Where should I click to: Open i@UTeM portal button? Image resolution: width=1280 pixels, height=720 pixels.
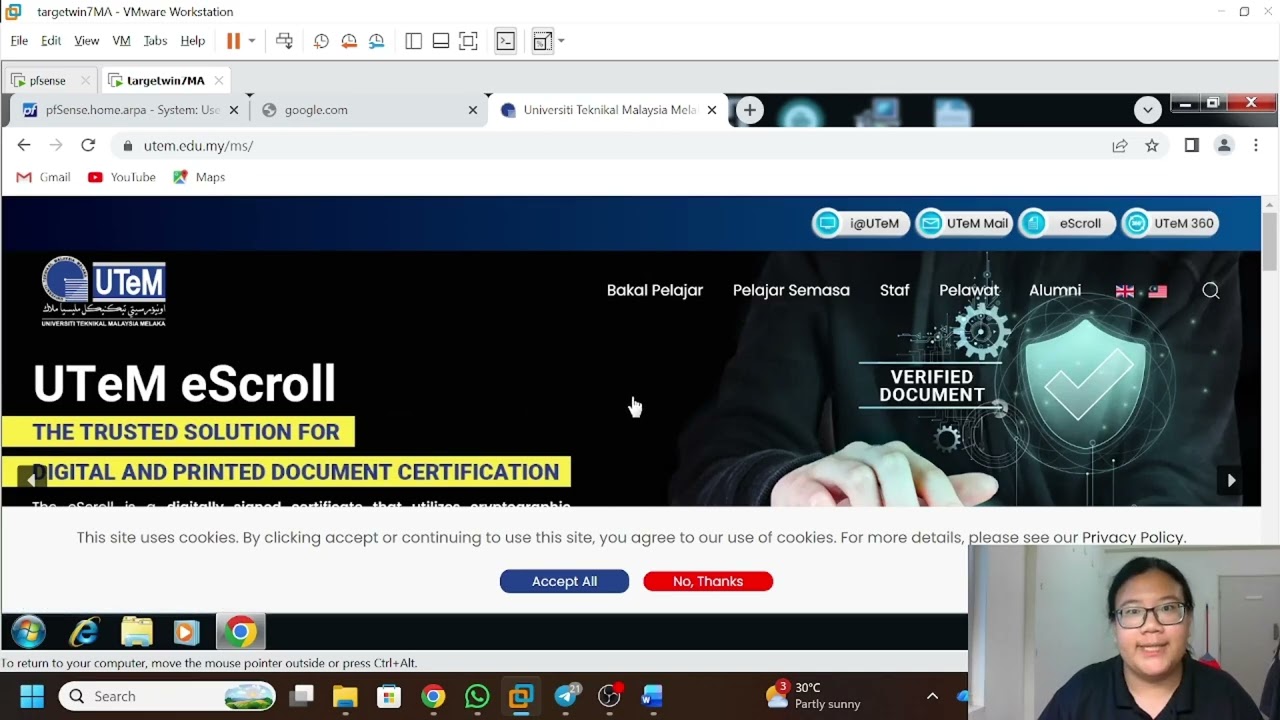click(860, 223)
